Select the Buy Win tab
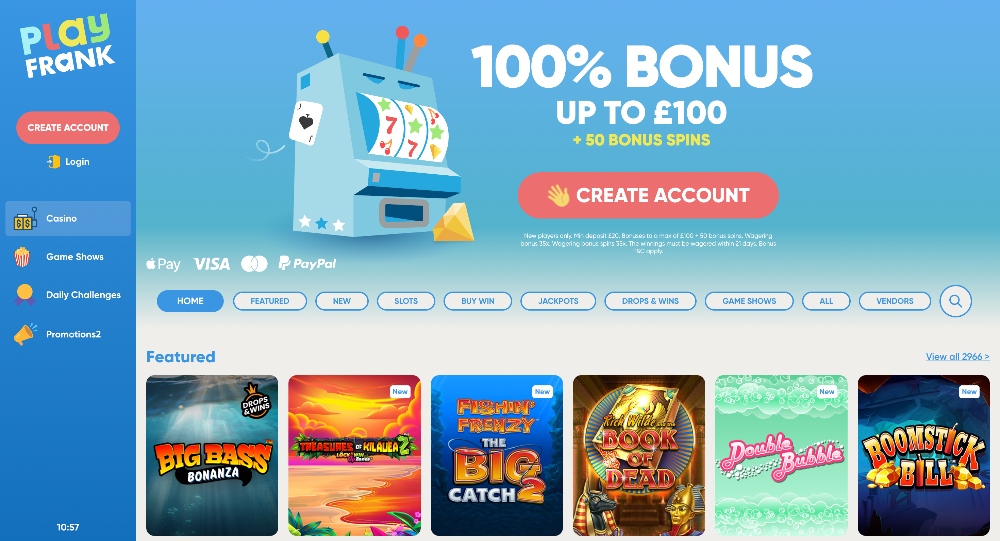 (478, 301)
